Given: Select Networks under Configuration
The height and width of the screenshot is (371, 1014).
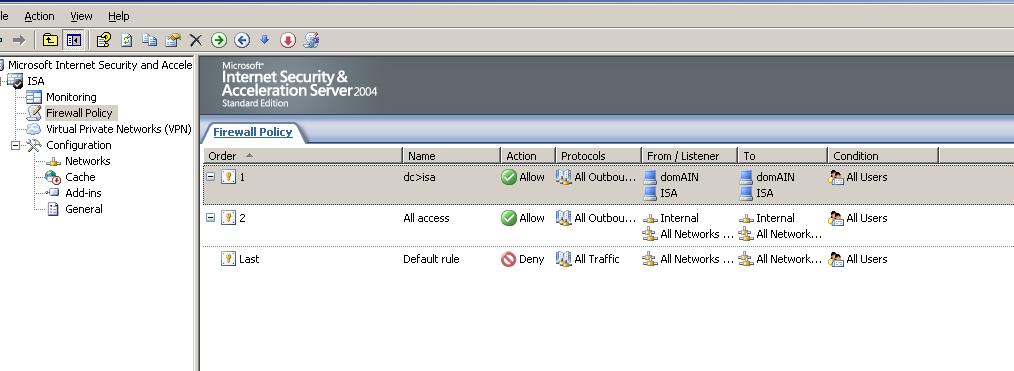Looking at the screenshot, I should (87, 161).
